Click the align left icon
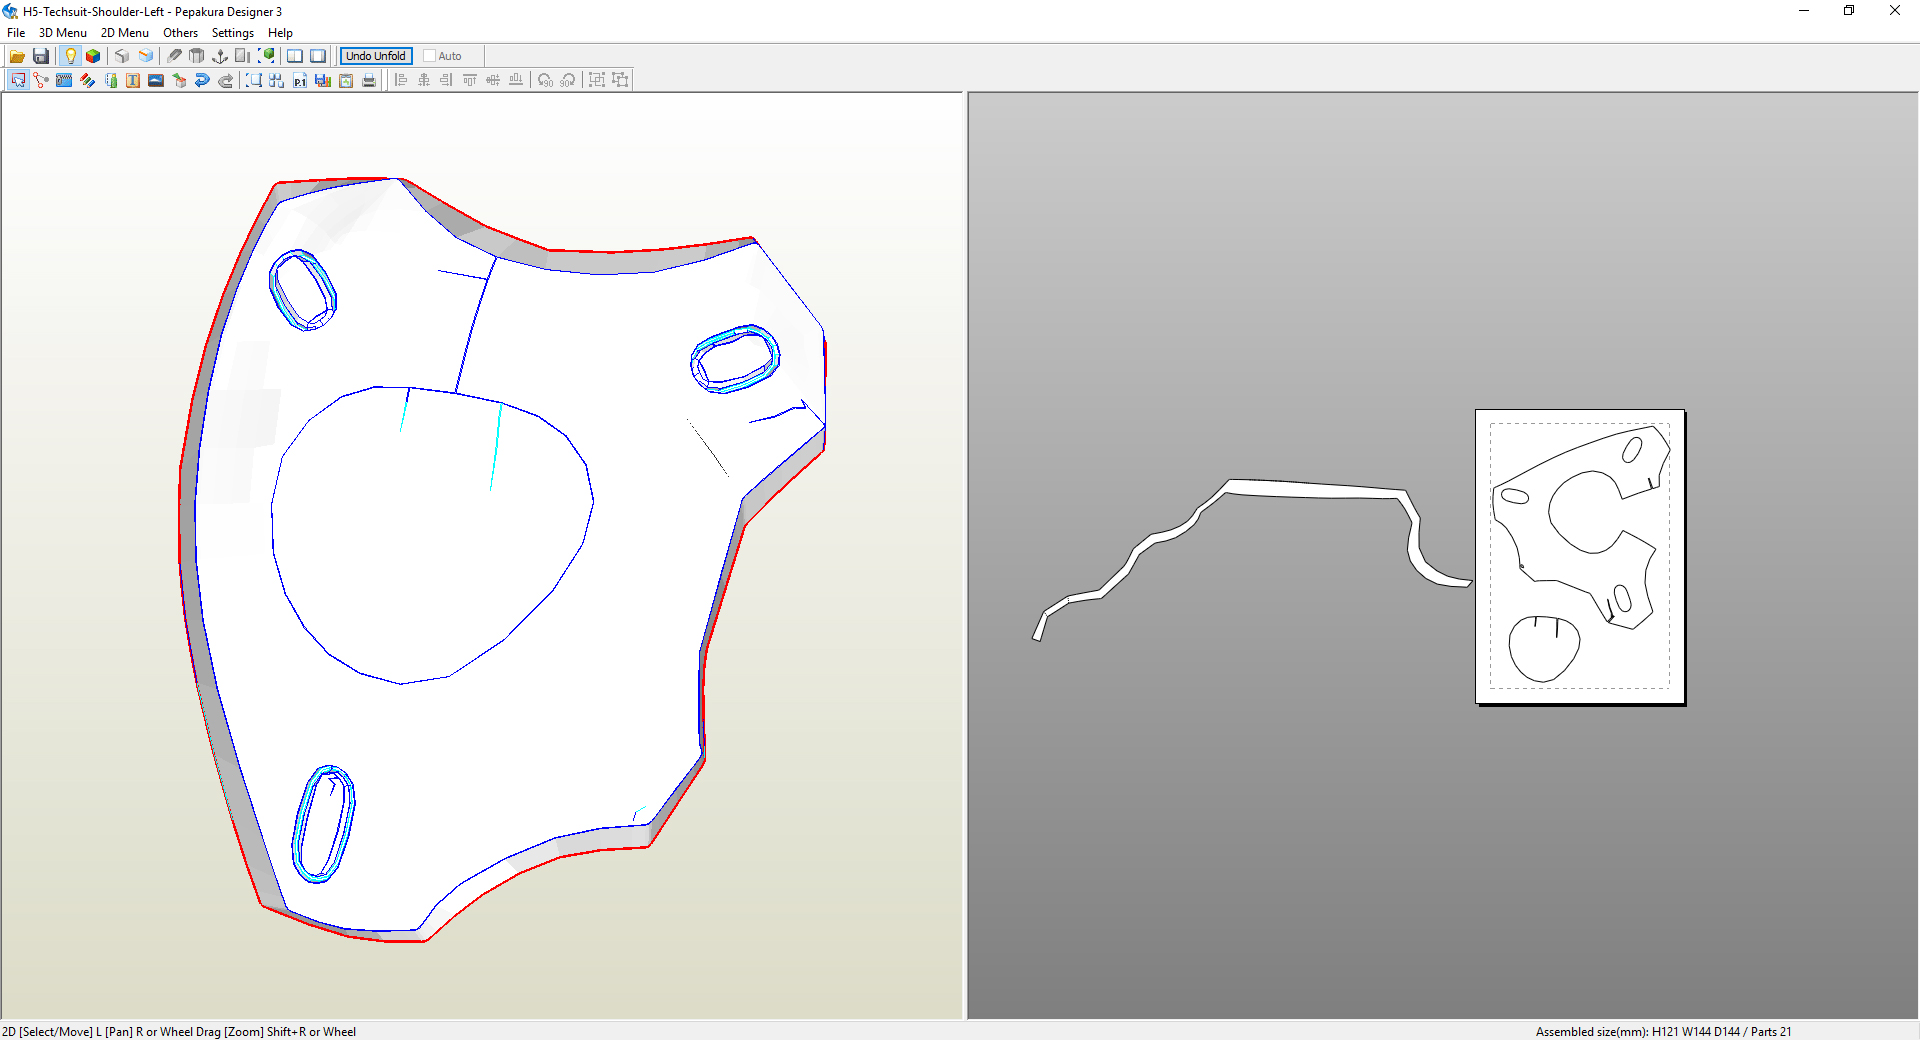 (401, 80)
